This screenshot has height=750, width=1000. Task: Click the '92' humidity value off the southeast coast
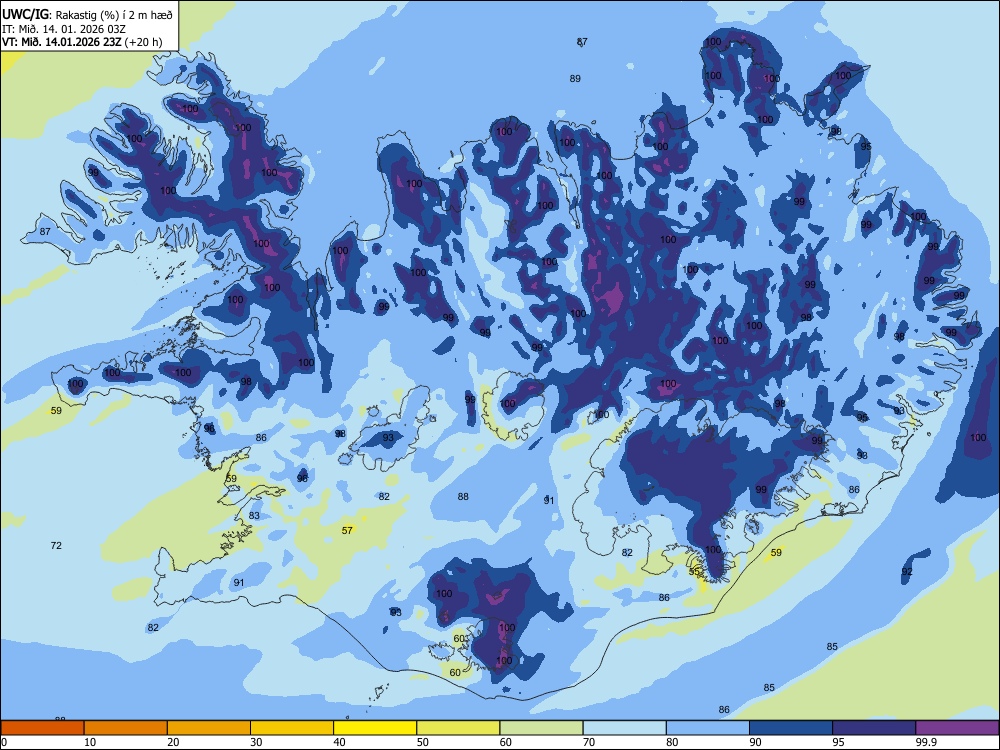pyautogui.click(x=907, y=571)
